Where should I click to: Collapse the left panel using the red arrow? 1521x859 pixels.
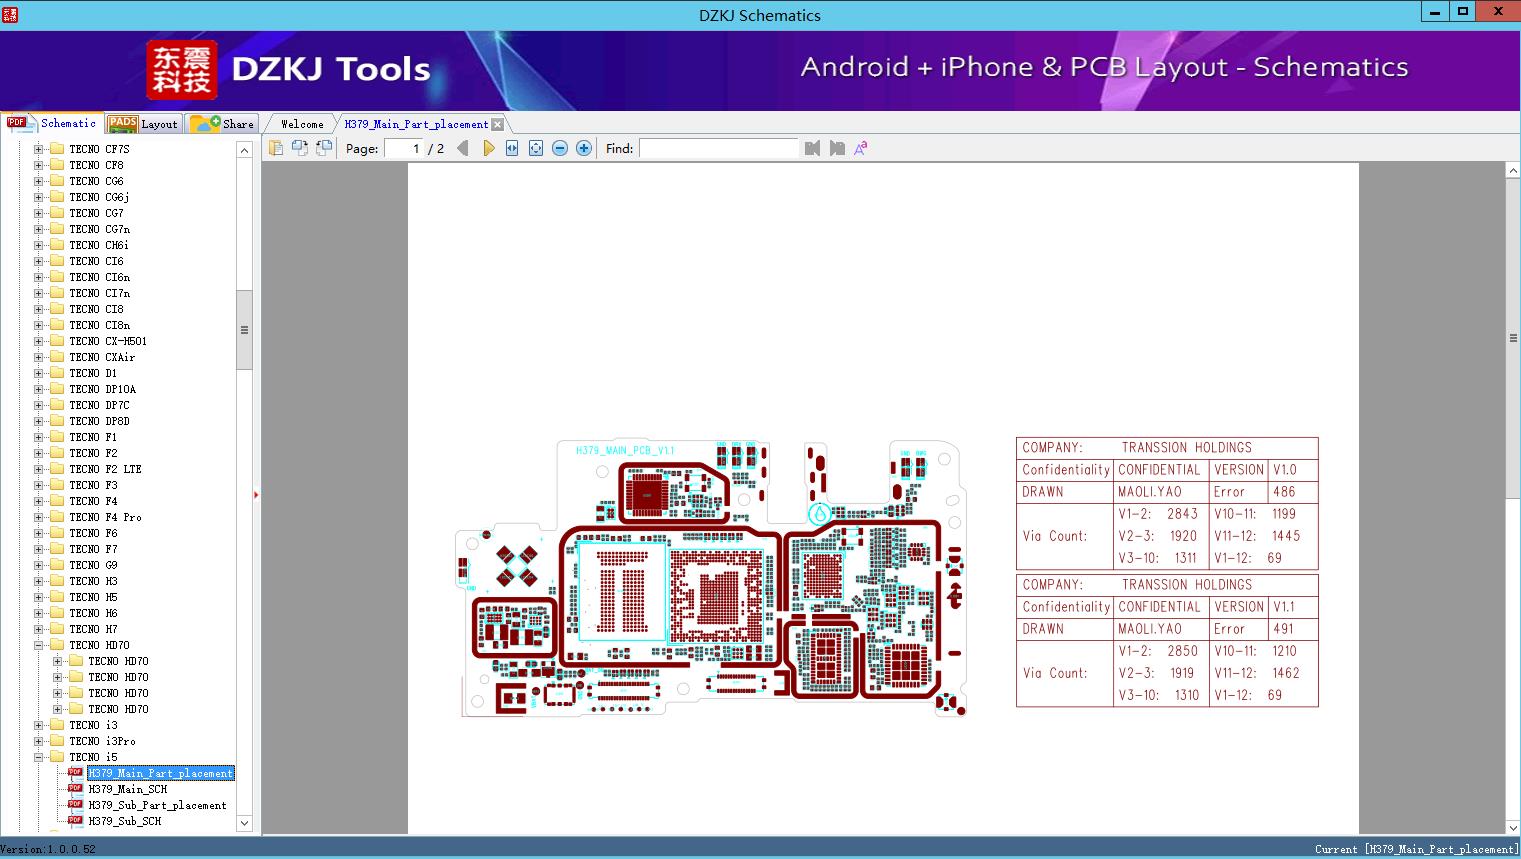click(256, 494)
